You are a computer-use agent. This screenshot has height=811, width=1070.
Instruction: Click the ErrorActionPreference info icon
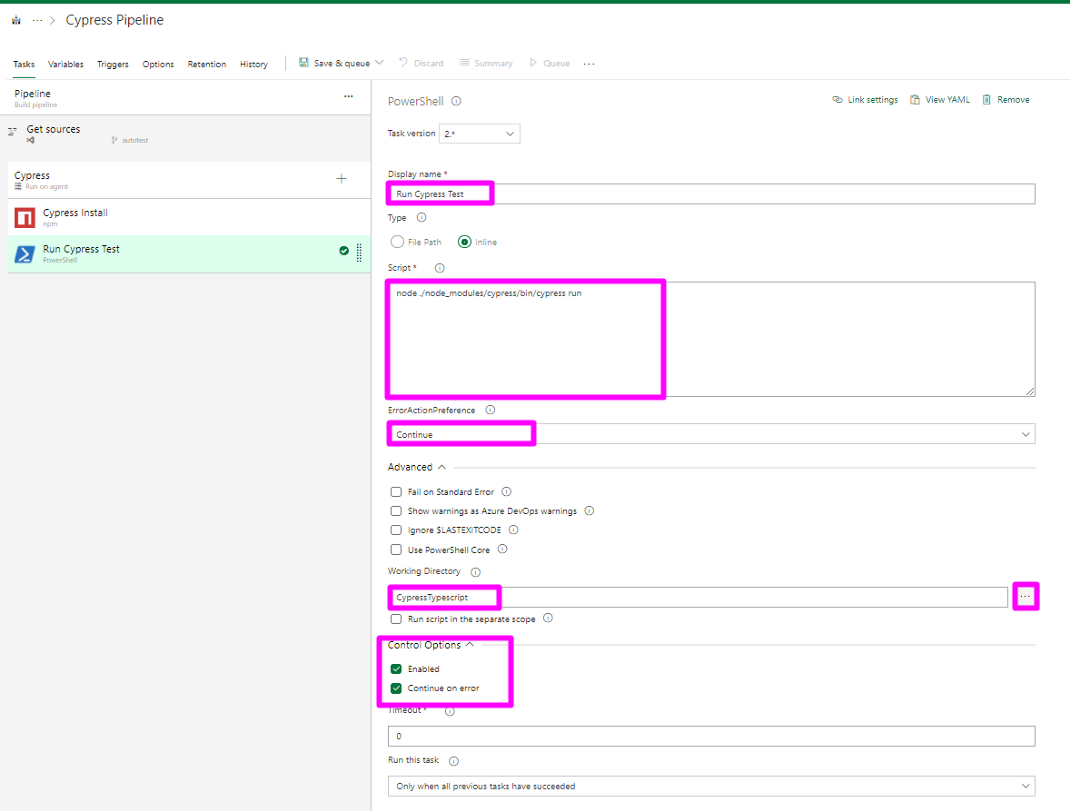[x=490, y=410]
